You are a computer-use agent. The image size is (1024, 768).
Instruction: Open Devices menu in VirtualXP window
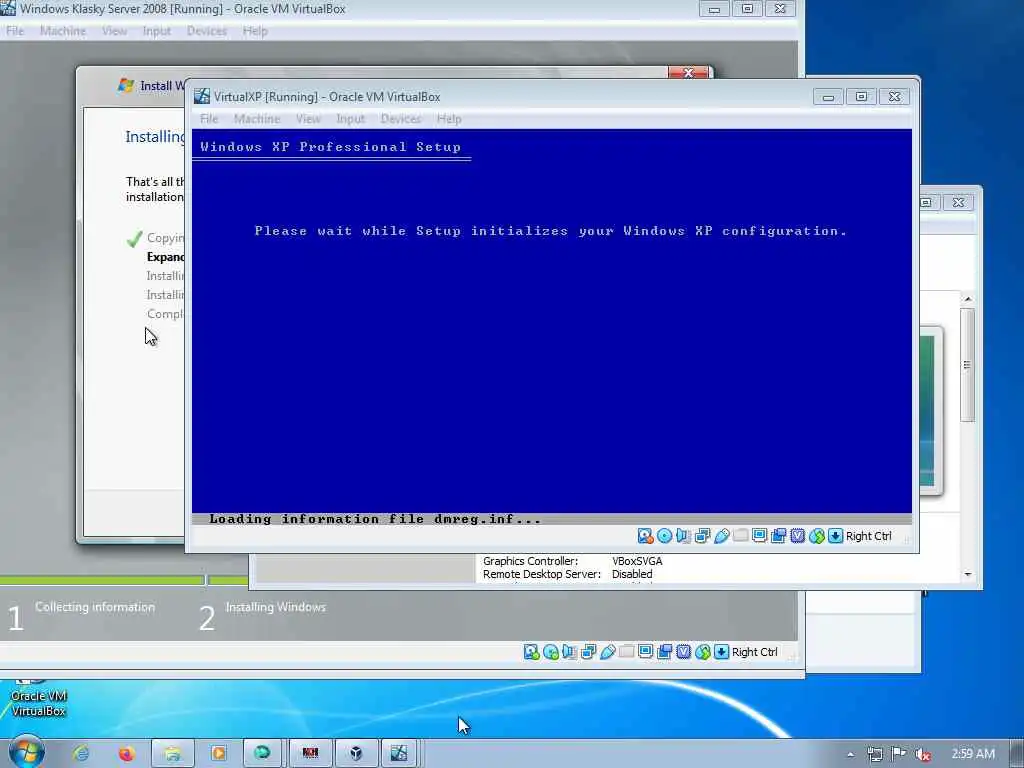(x=401, y=119)
